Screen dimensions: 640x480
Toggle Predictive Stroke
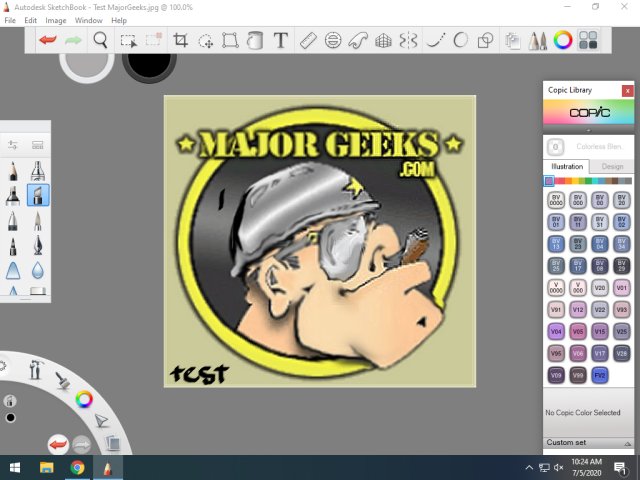[x=460, y=40]
